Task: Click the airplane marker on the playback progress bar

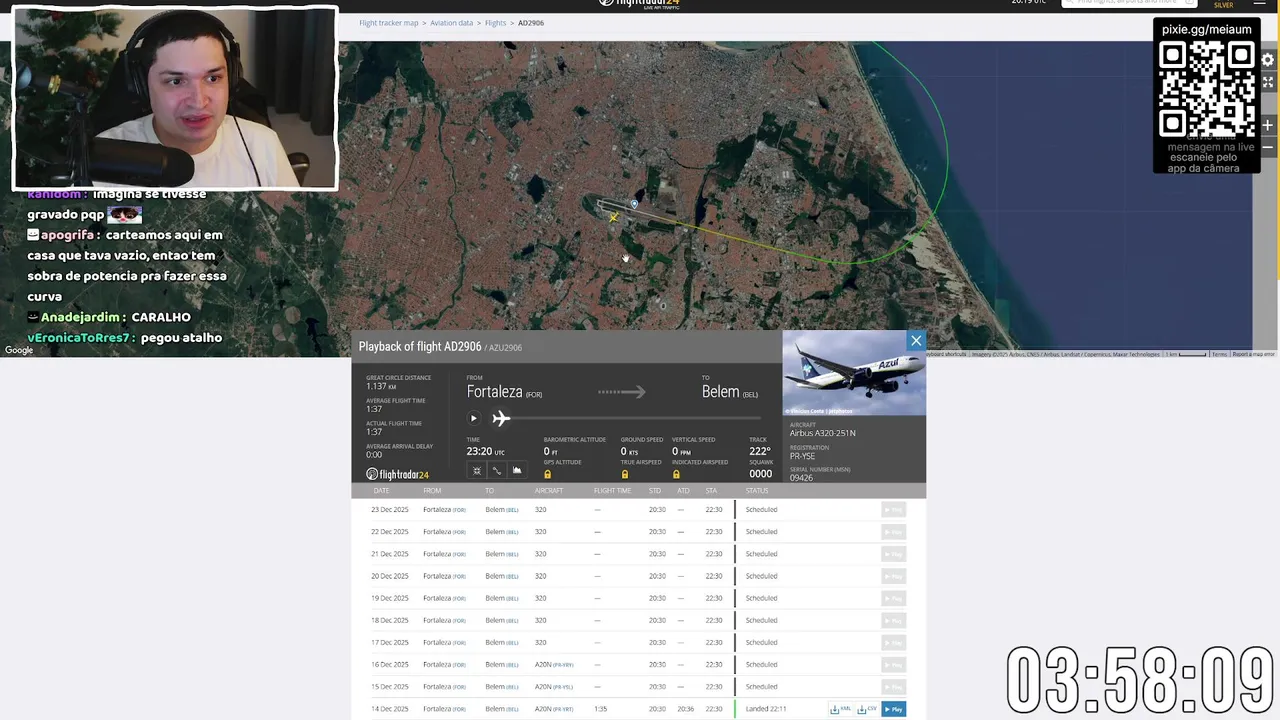Action: [501, 418]
